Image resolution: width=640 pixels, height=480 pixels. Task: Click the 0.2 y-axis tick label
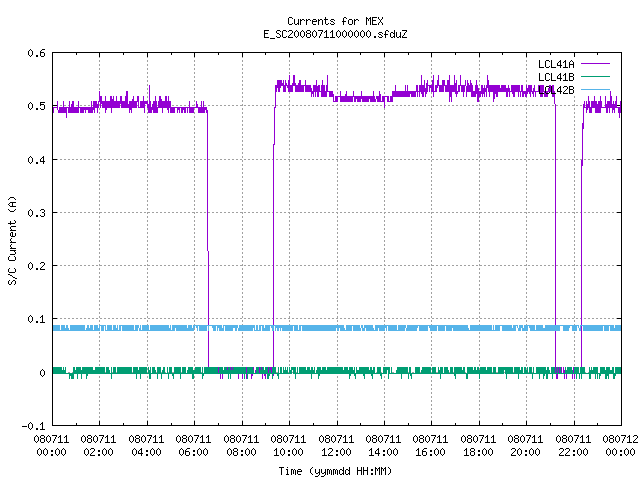coord(36,266)
